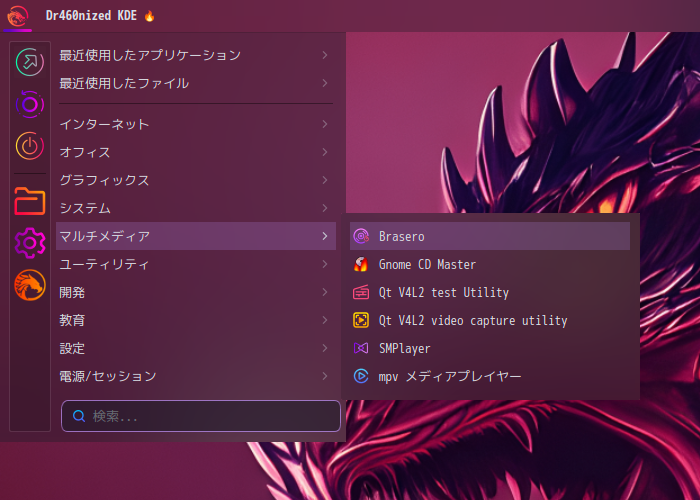Select the マルチメディア category
Viewport: 700px width, 500px height.
tap(196, 236)
